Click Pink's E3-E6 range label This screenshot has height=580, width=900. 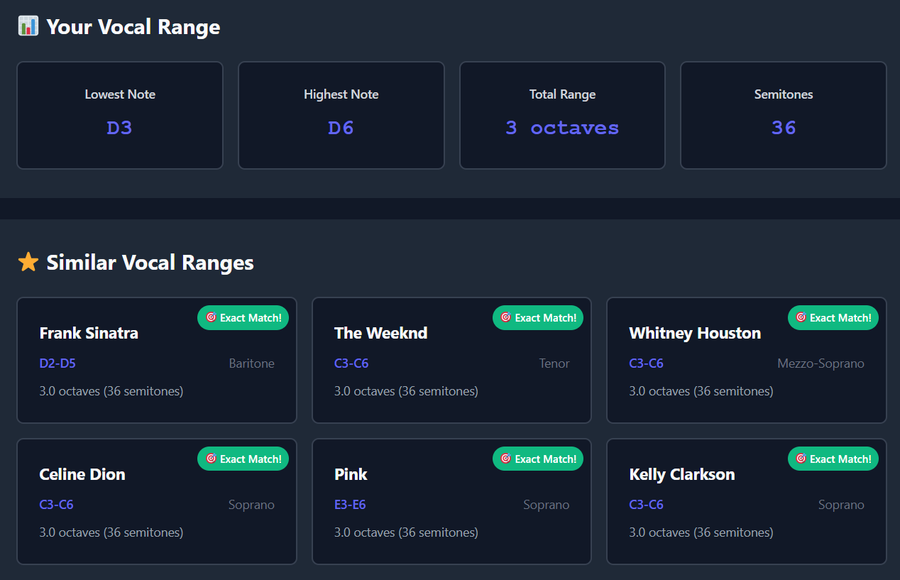pyautogui.click(x=350, y=505)
